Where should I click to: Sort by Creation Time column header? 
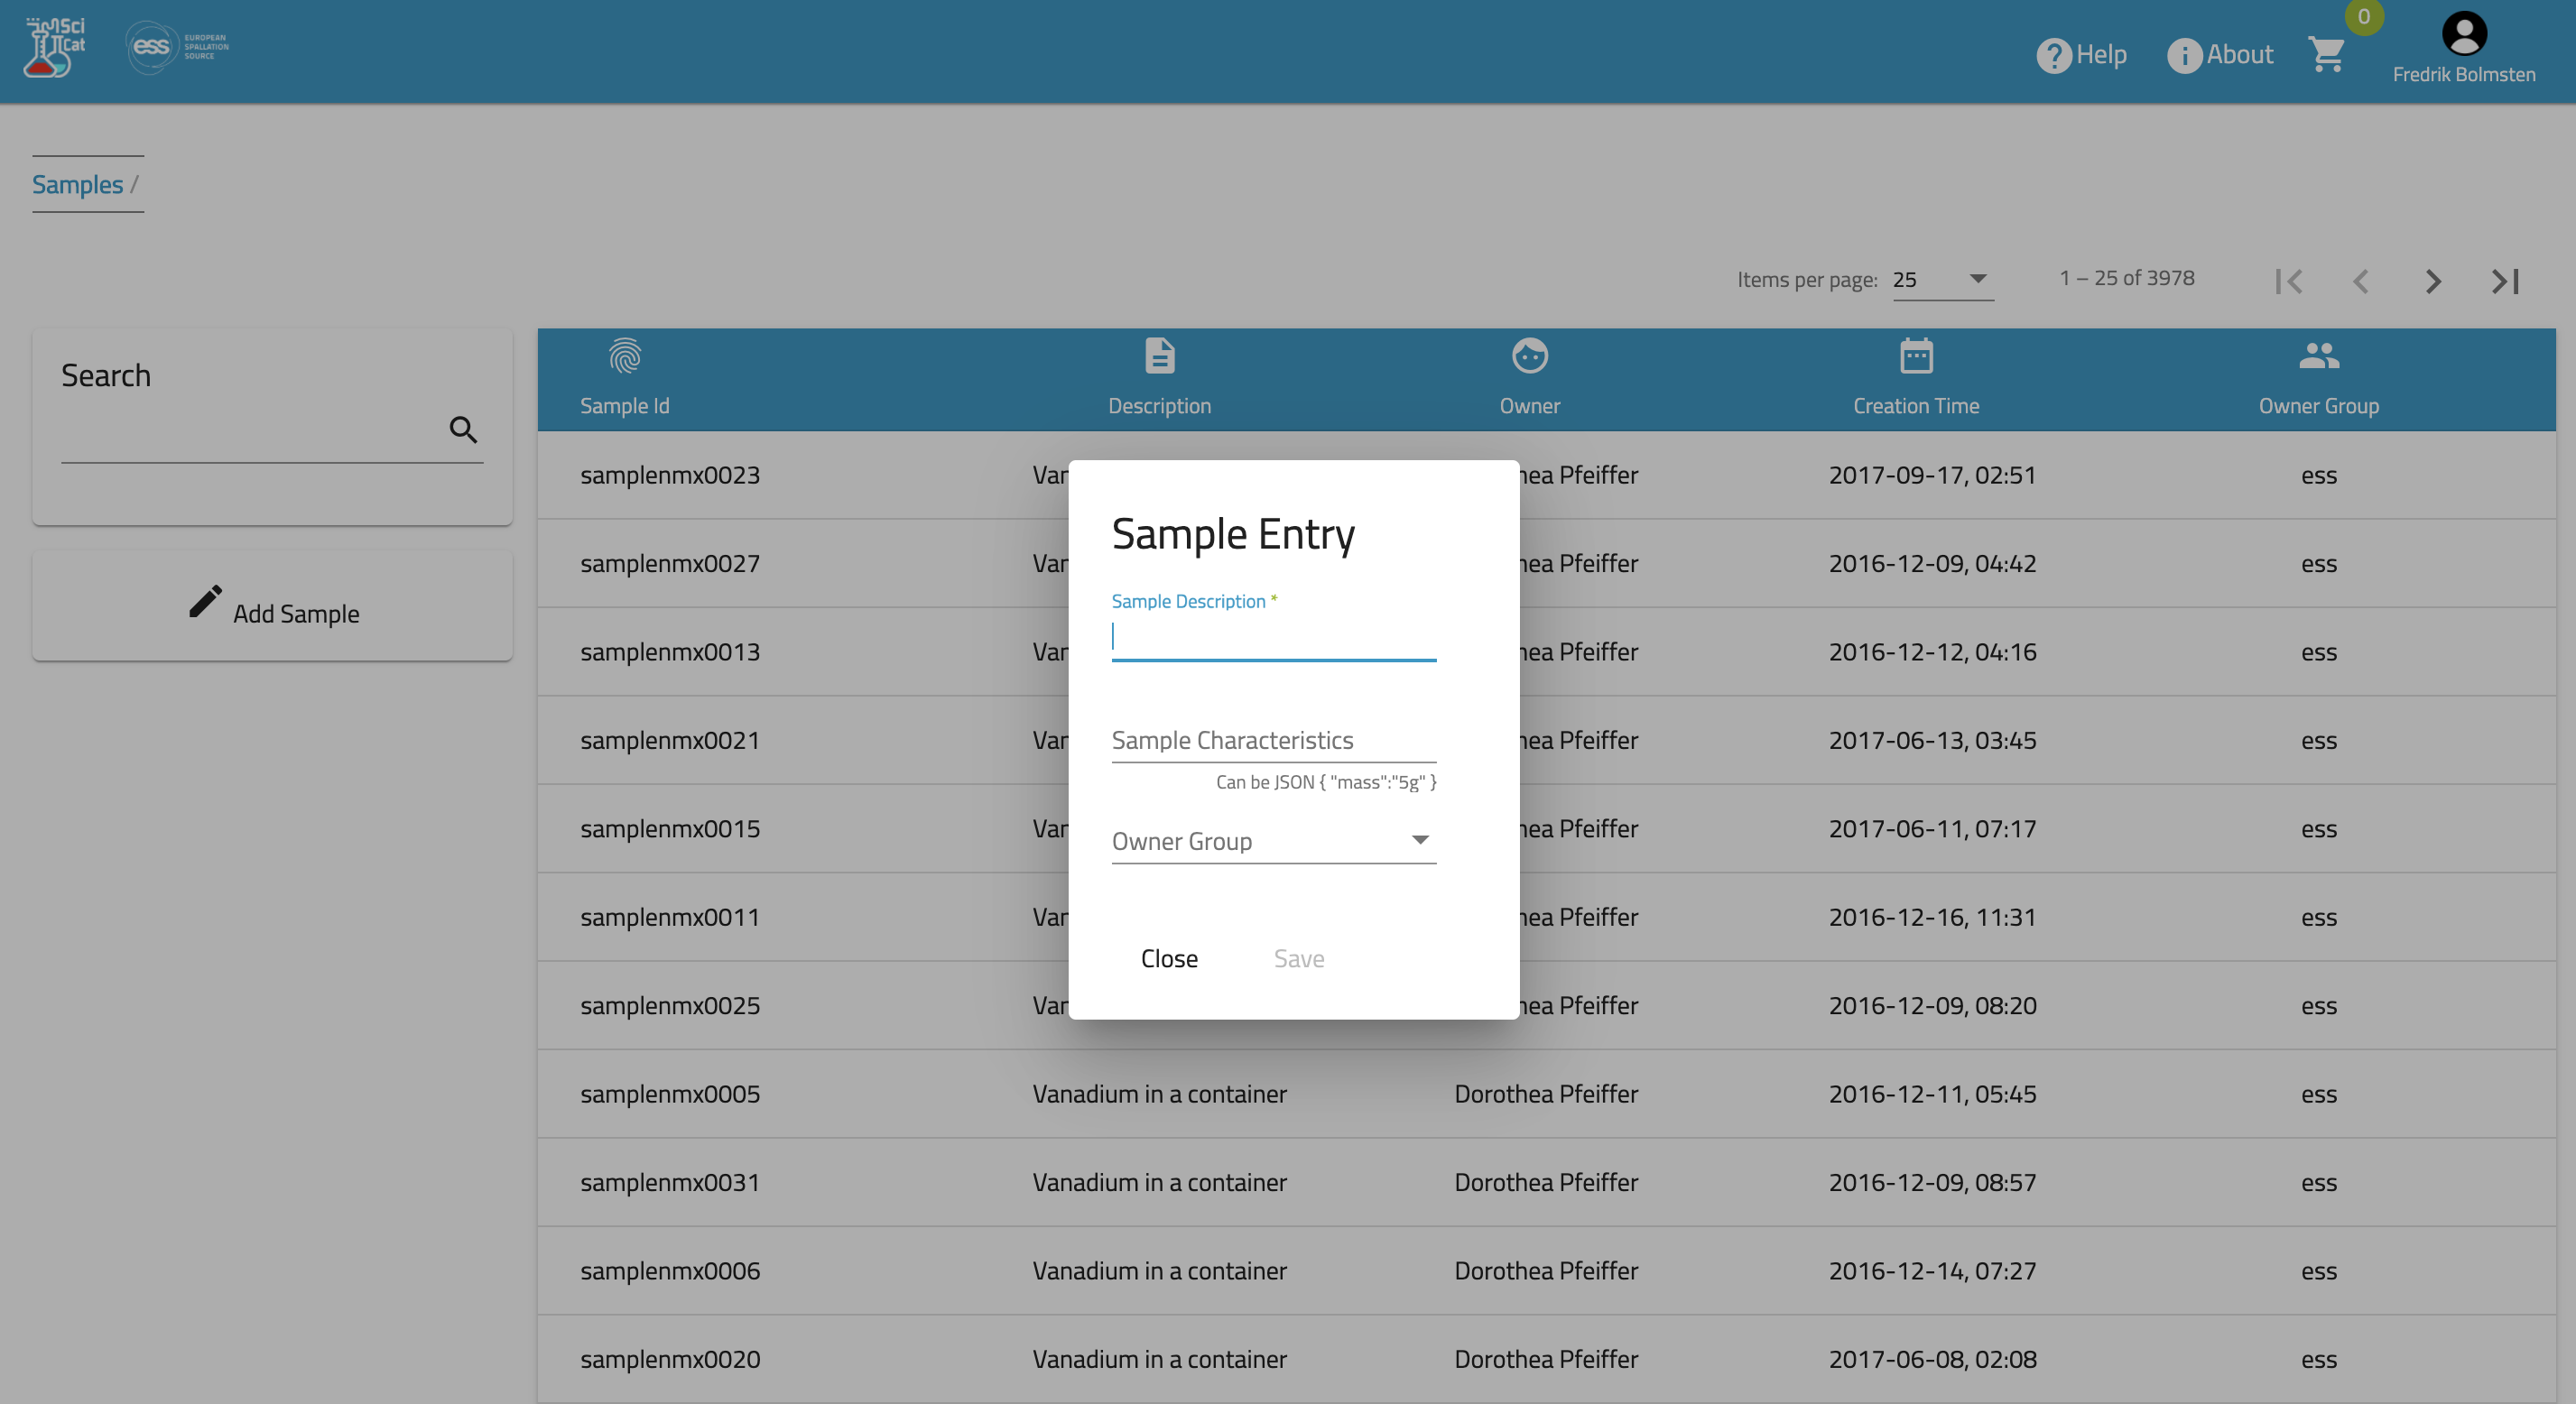tap(1915, 406)
